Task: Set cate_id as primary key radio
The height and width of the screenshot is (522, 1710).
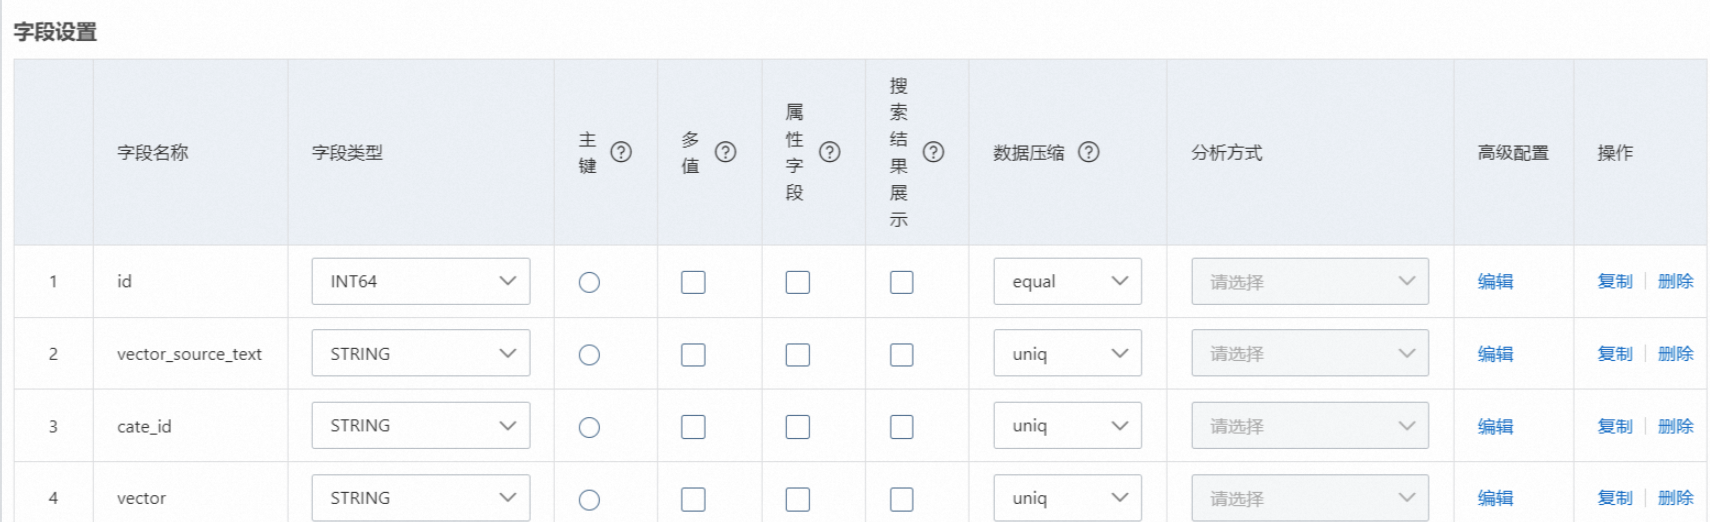Action: point(589,427)
